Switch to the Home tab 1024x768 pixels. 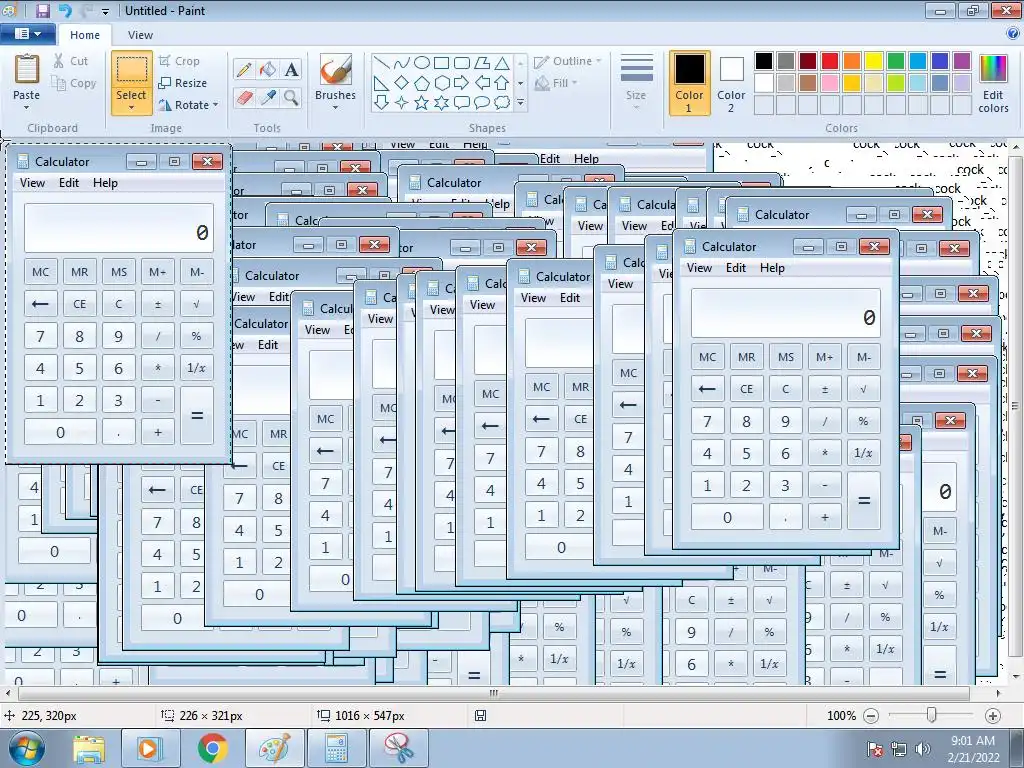tap(85, 35)
